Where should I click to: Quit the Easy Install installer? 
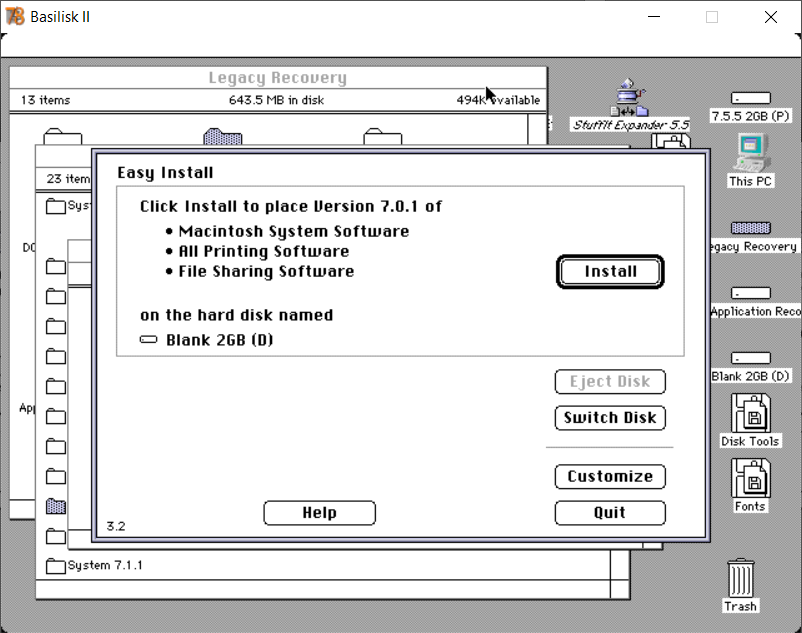[610, 513]
